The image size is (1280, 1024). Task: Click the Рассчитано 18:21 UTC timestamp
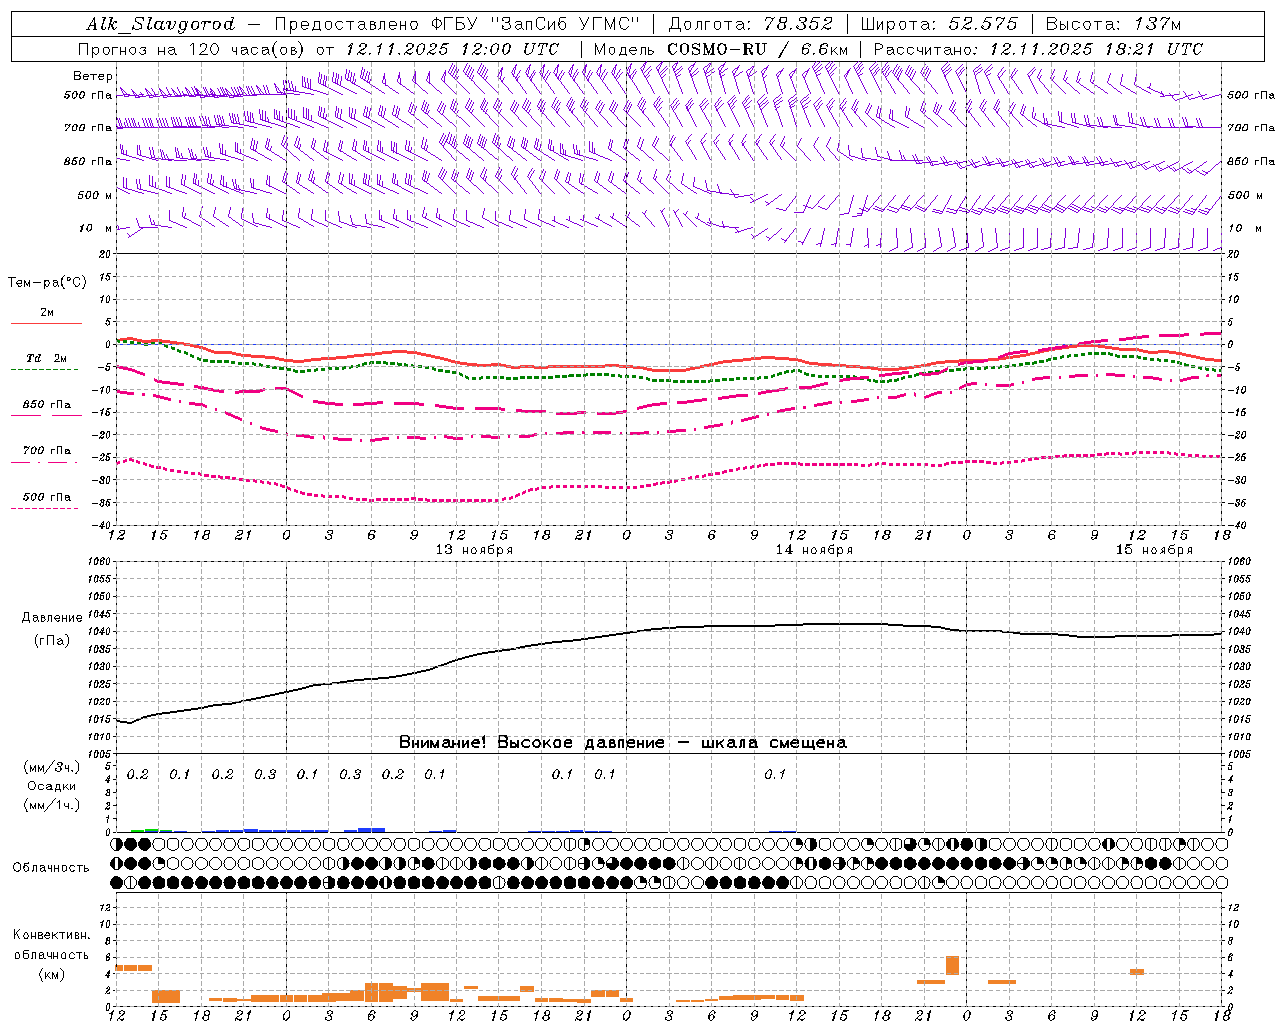point(1038,49)
